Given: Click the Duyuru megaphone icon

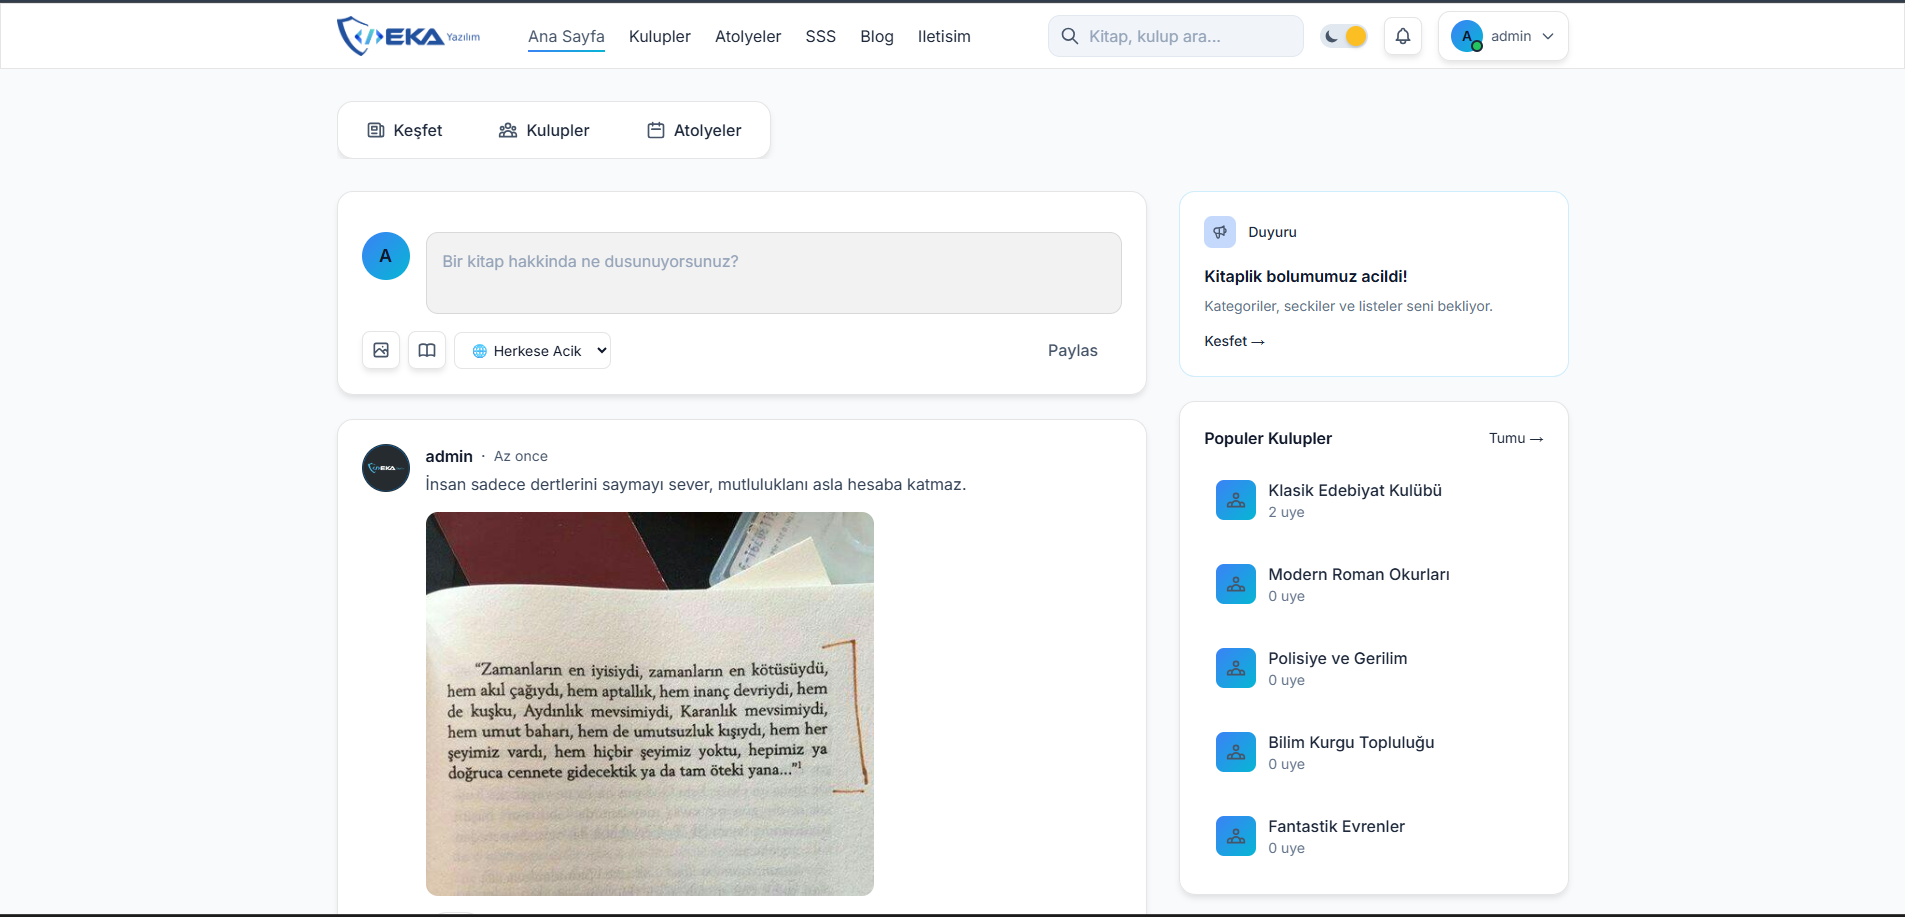Looking at the screenshot, I should (1220, 232).
